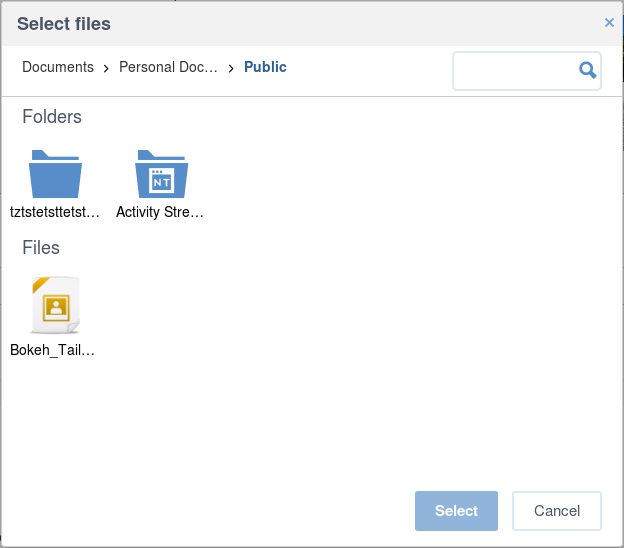Click the current Public breadcrumb

(265, 67)
